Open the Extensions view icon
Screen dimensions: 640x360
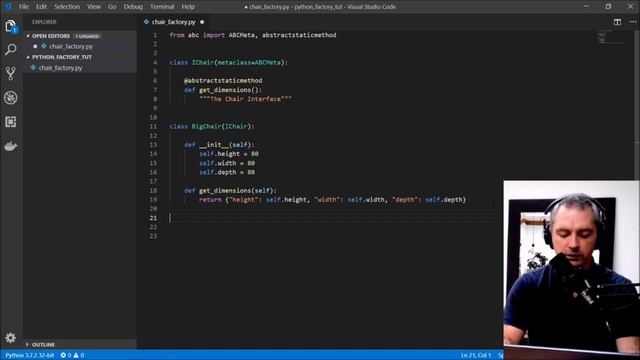point(11,122)
